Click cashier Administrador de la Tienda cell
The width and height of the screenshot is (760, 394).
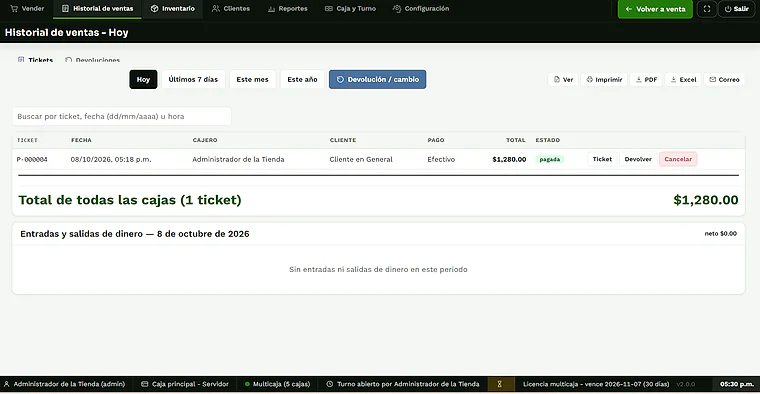pos(238,159)
